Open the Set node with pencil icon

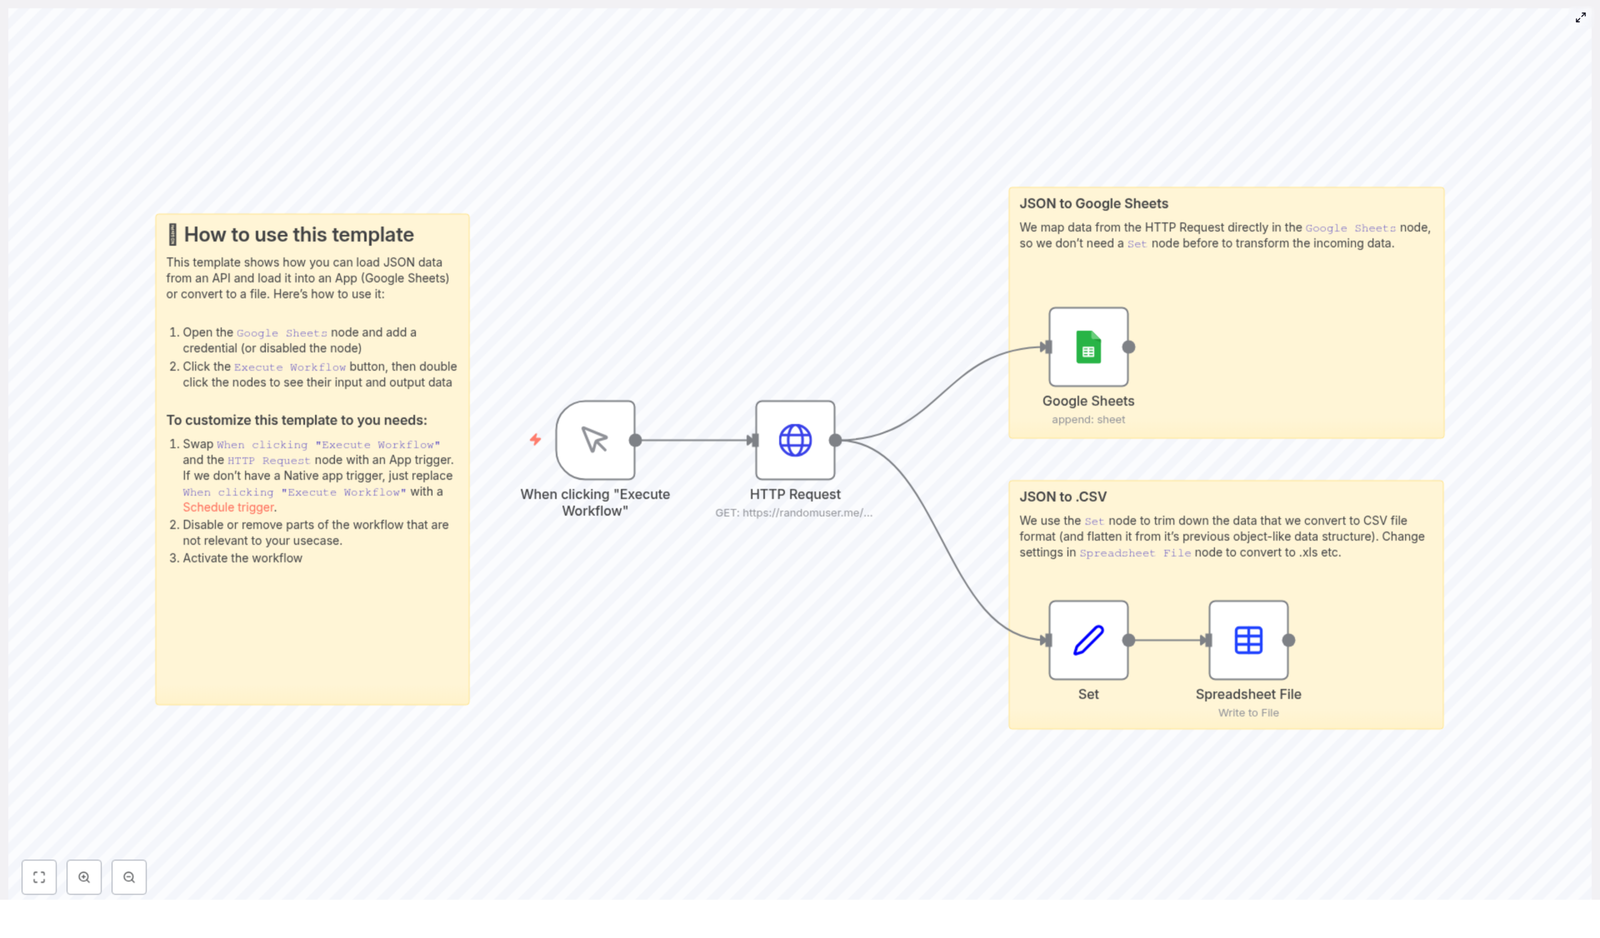1088,640
